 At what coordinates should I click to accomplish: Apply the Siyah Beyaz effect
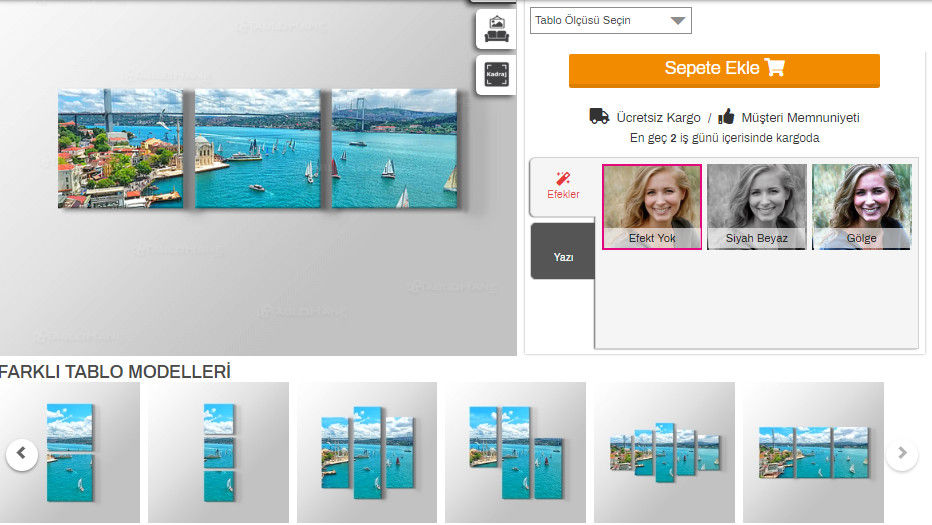tap(757, 206)
